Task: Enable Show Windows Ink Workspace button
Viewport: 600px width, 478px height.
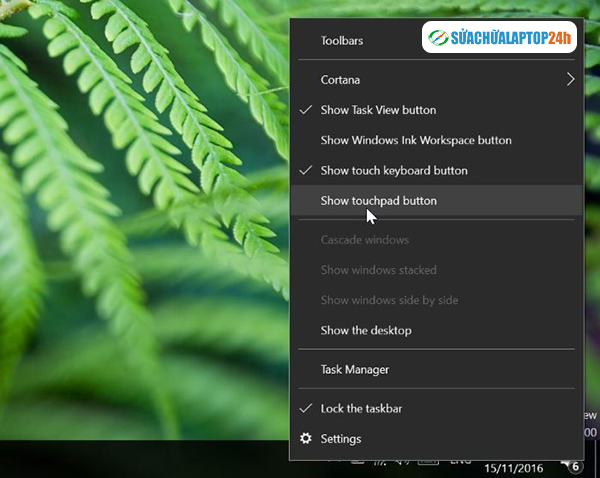Action: click(416, 141)
